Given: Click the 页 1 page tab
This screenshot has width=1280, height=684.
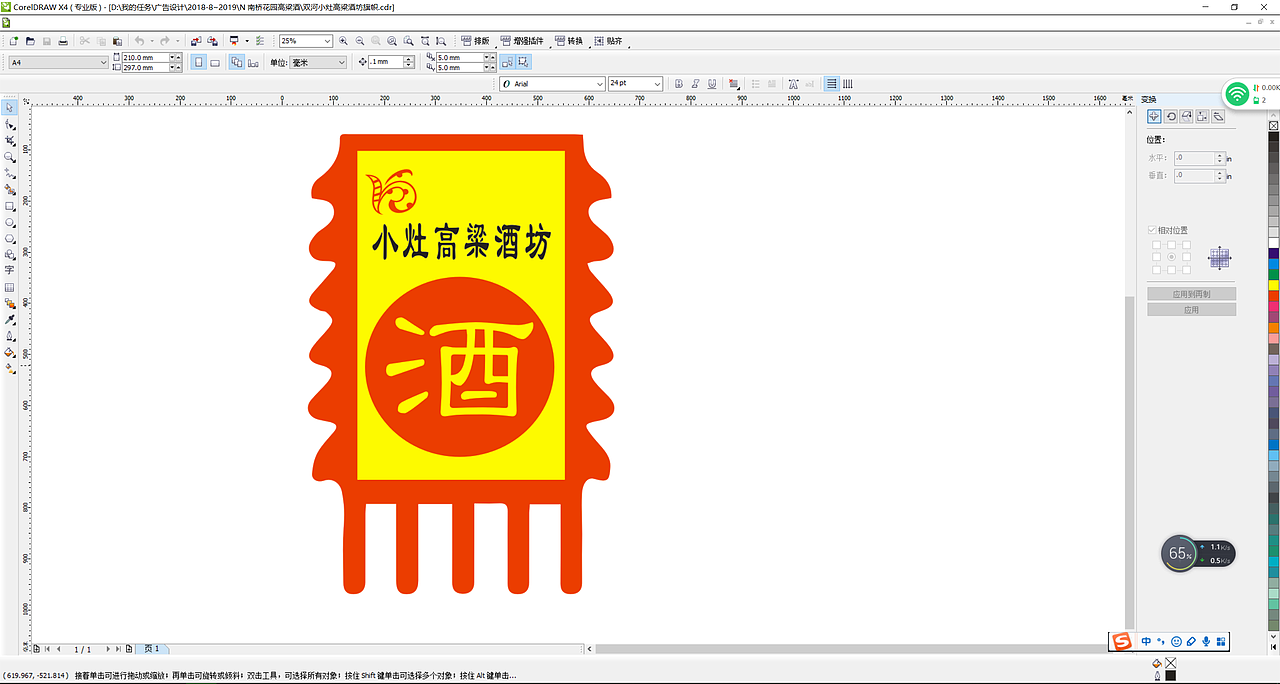Looking at the screenshot, I should pyautogui.click(x=152, y=648).
